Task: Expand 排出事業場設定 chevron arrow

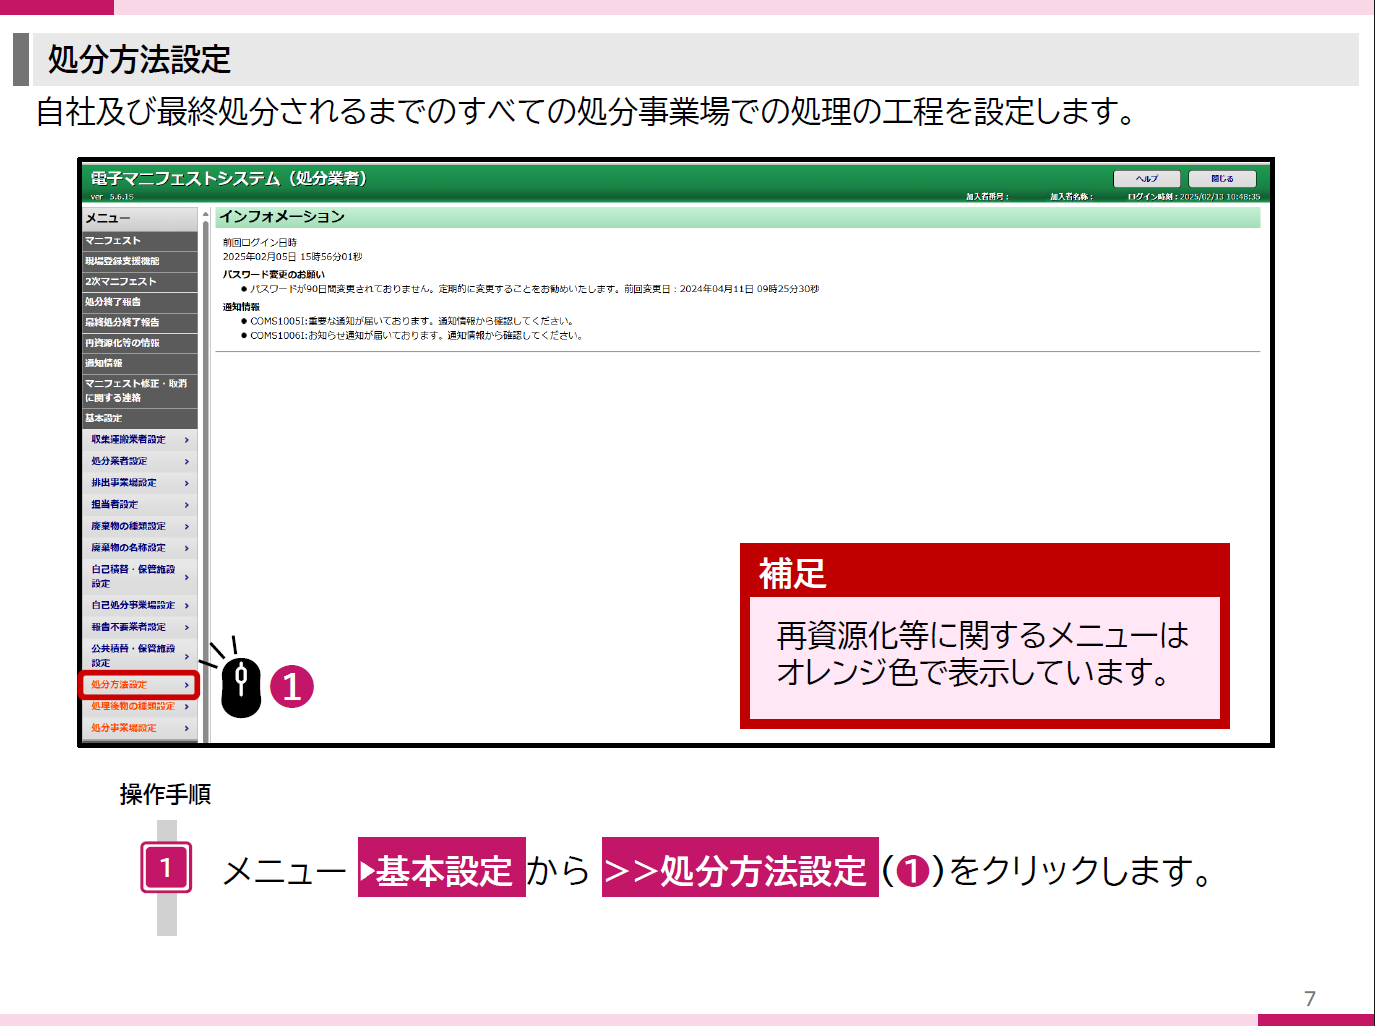Action: [x=187, y=483]
